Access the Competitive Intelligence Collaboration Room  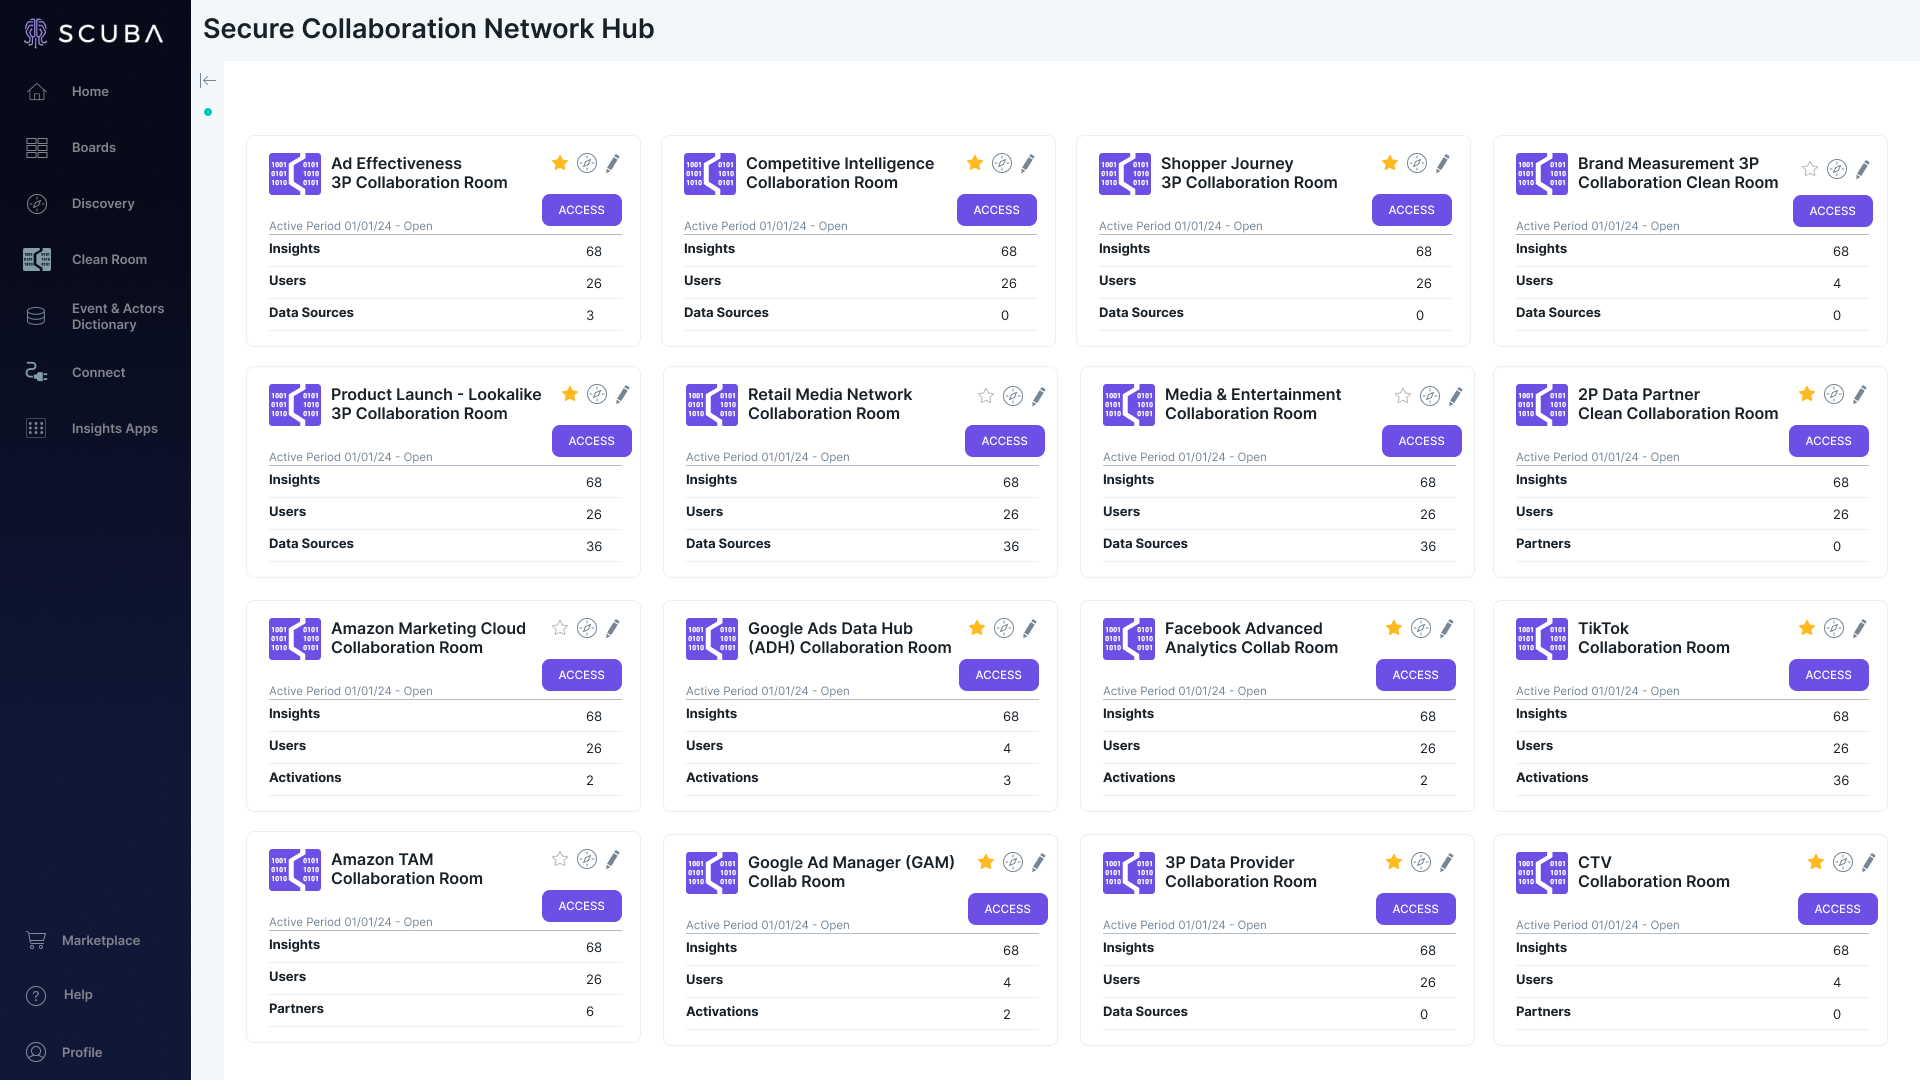coord(997,210)
